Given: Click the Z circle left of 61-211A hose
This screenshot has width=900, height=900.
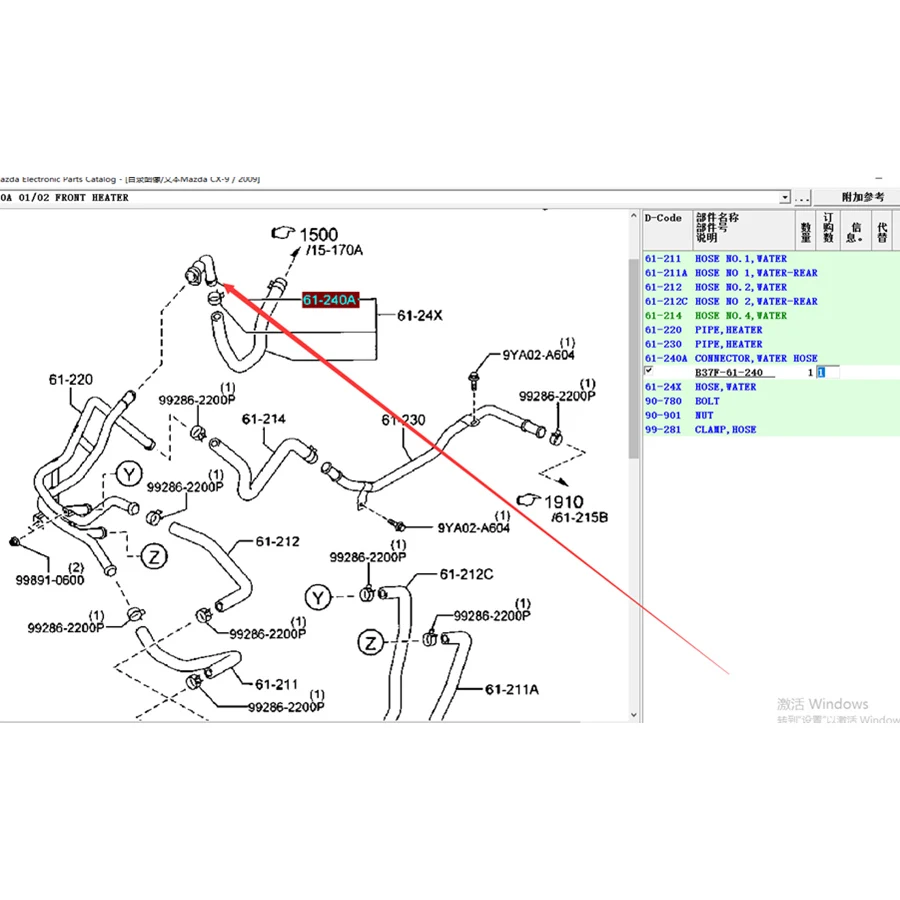Looking at the screenshot, I should 371,642.
